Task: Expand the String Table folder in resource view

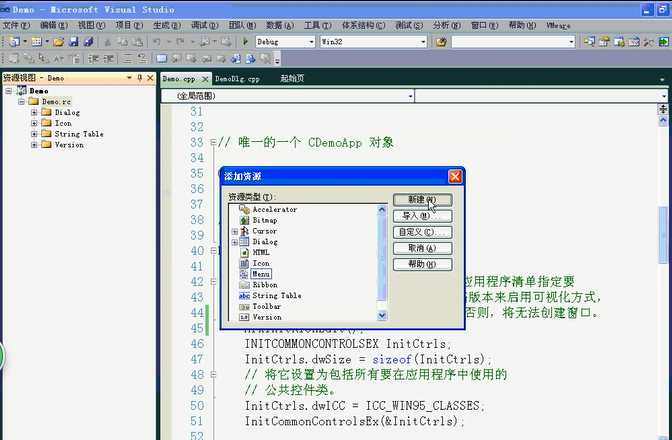Action: point(34,134)
